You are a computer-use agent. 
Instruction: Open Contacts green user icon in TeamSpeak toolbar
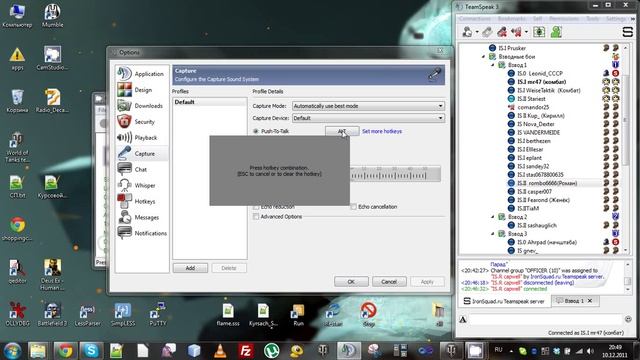556,32
